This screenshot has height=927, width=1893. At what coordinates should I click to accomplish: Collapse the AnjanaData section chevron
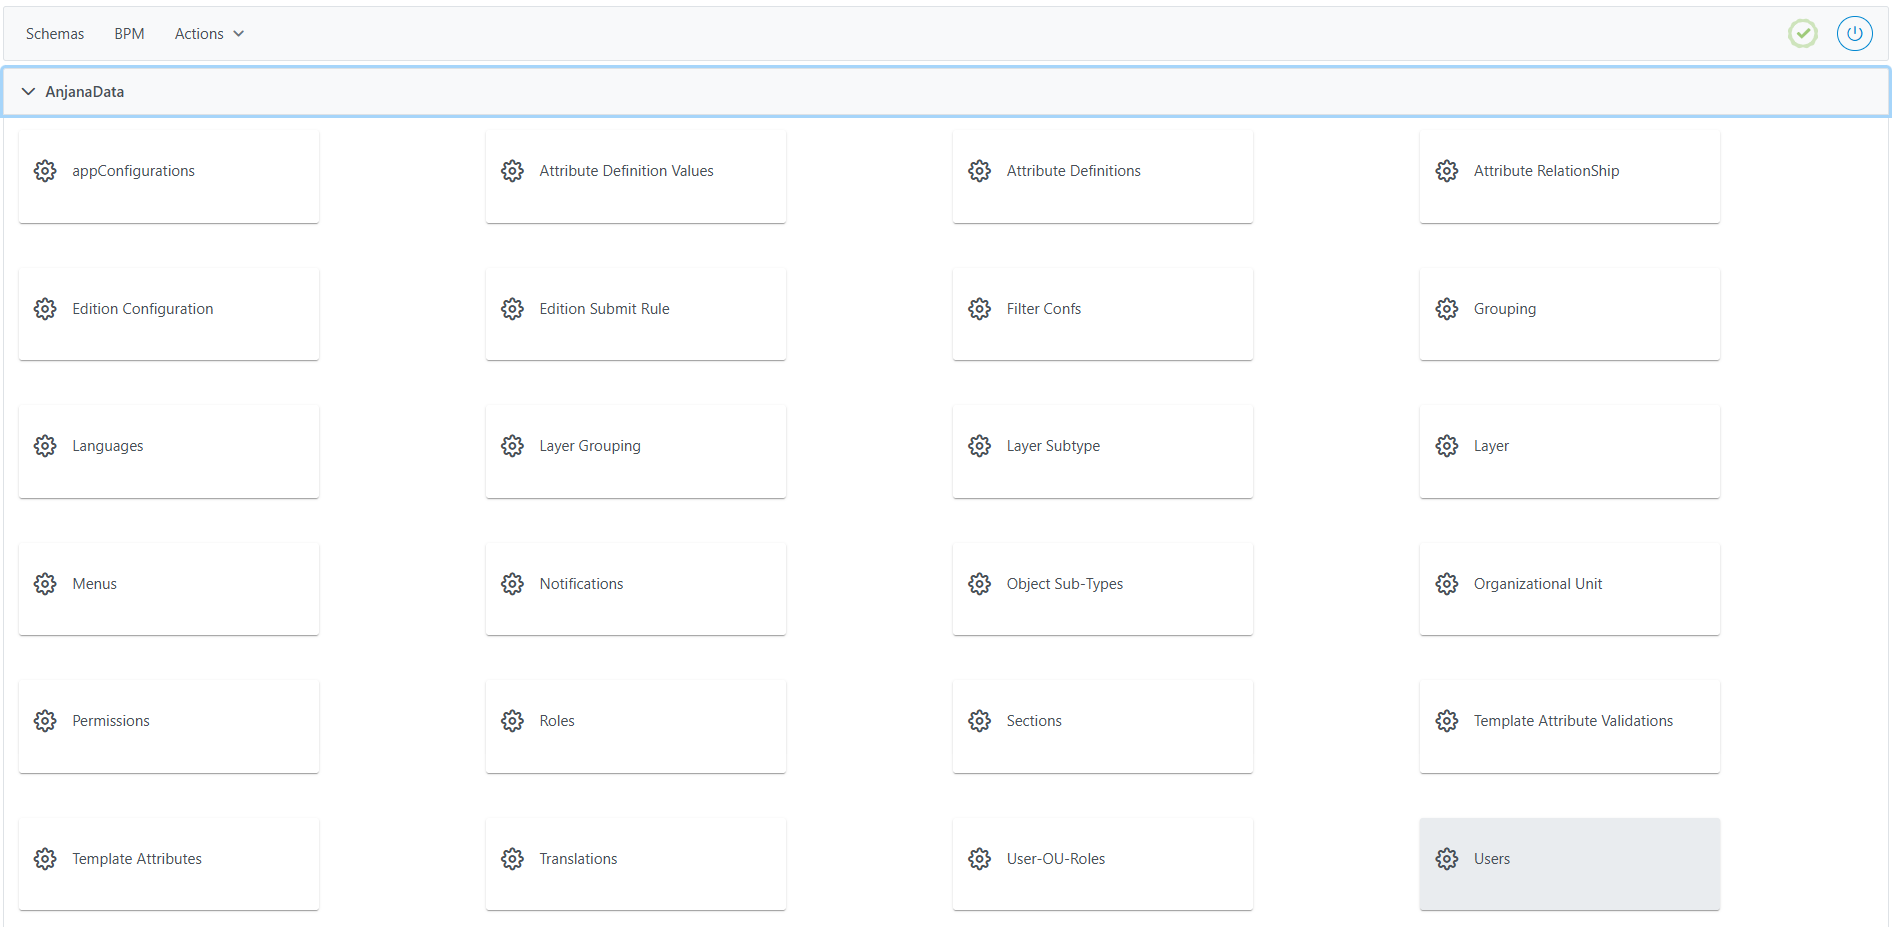click(x=28, y=92)
